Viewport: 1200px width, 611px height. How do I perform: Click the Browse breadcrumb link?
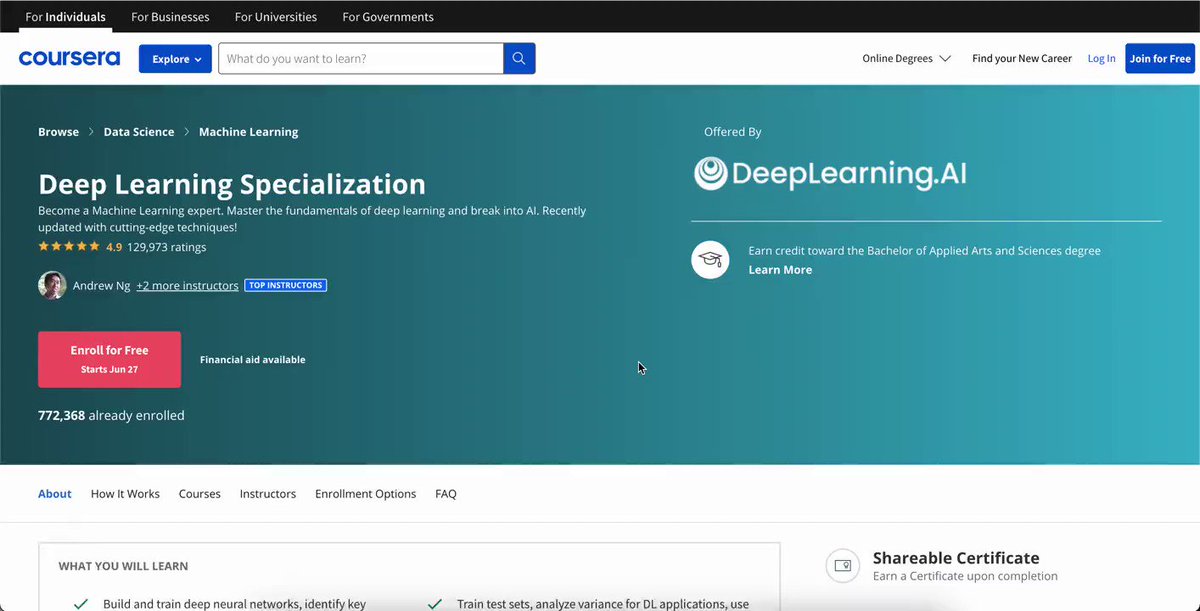click(x=58, y=132)
